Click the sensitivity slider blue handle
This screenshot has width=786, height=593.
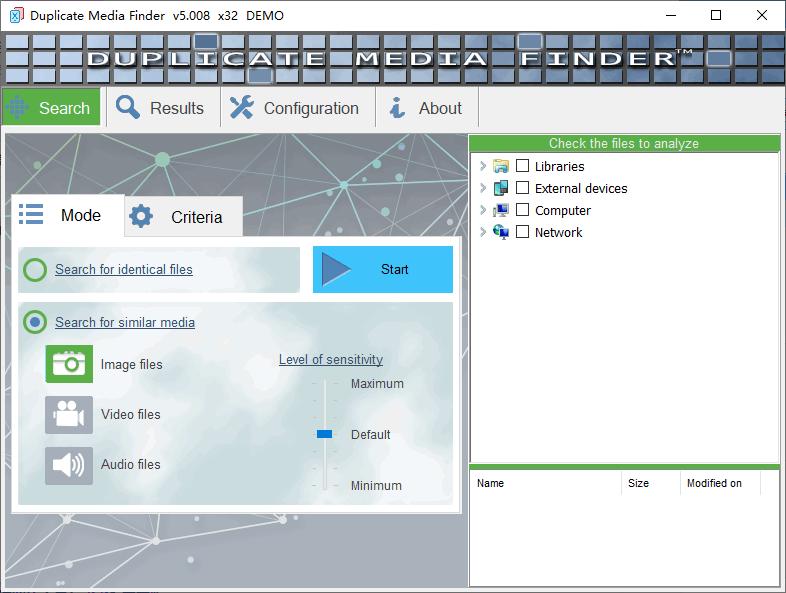pos(324,434)
